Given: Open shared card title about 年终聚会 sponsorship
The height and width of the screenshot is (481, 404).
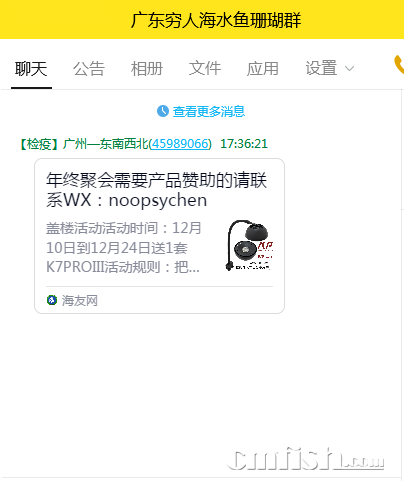Looking at the screenshot, I should [x=157, y=190].
